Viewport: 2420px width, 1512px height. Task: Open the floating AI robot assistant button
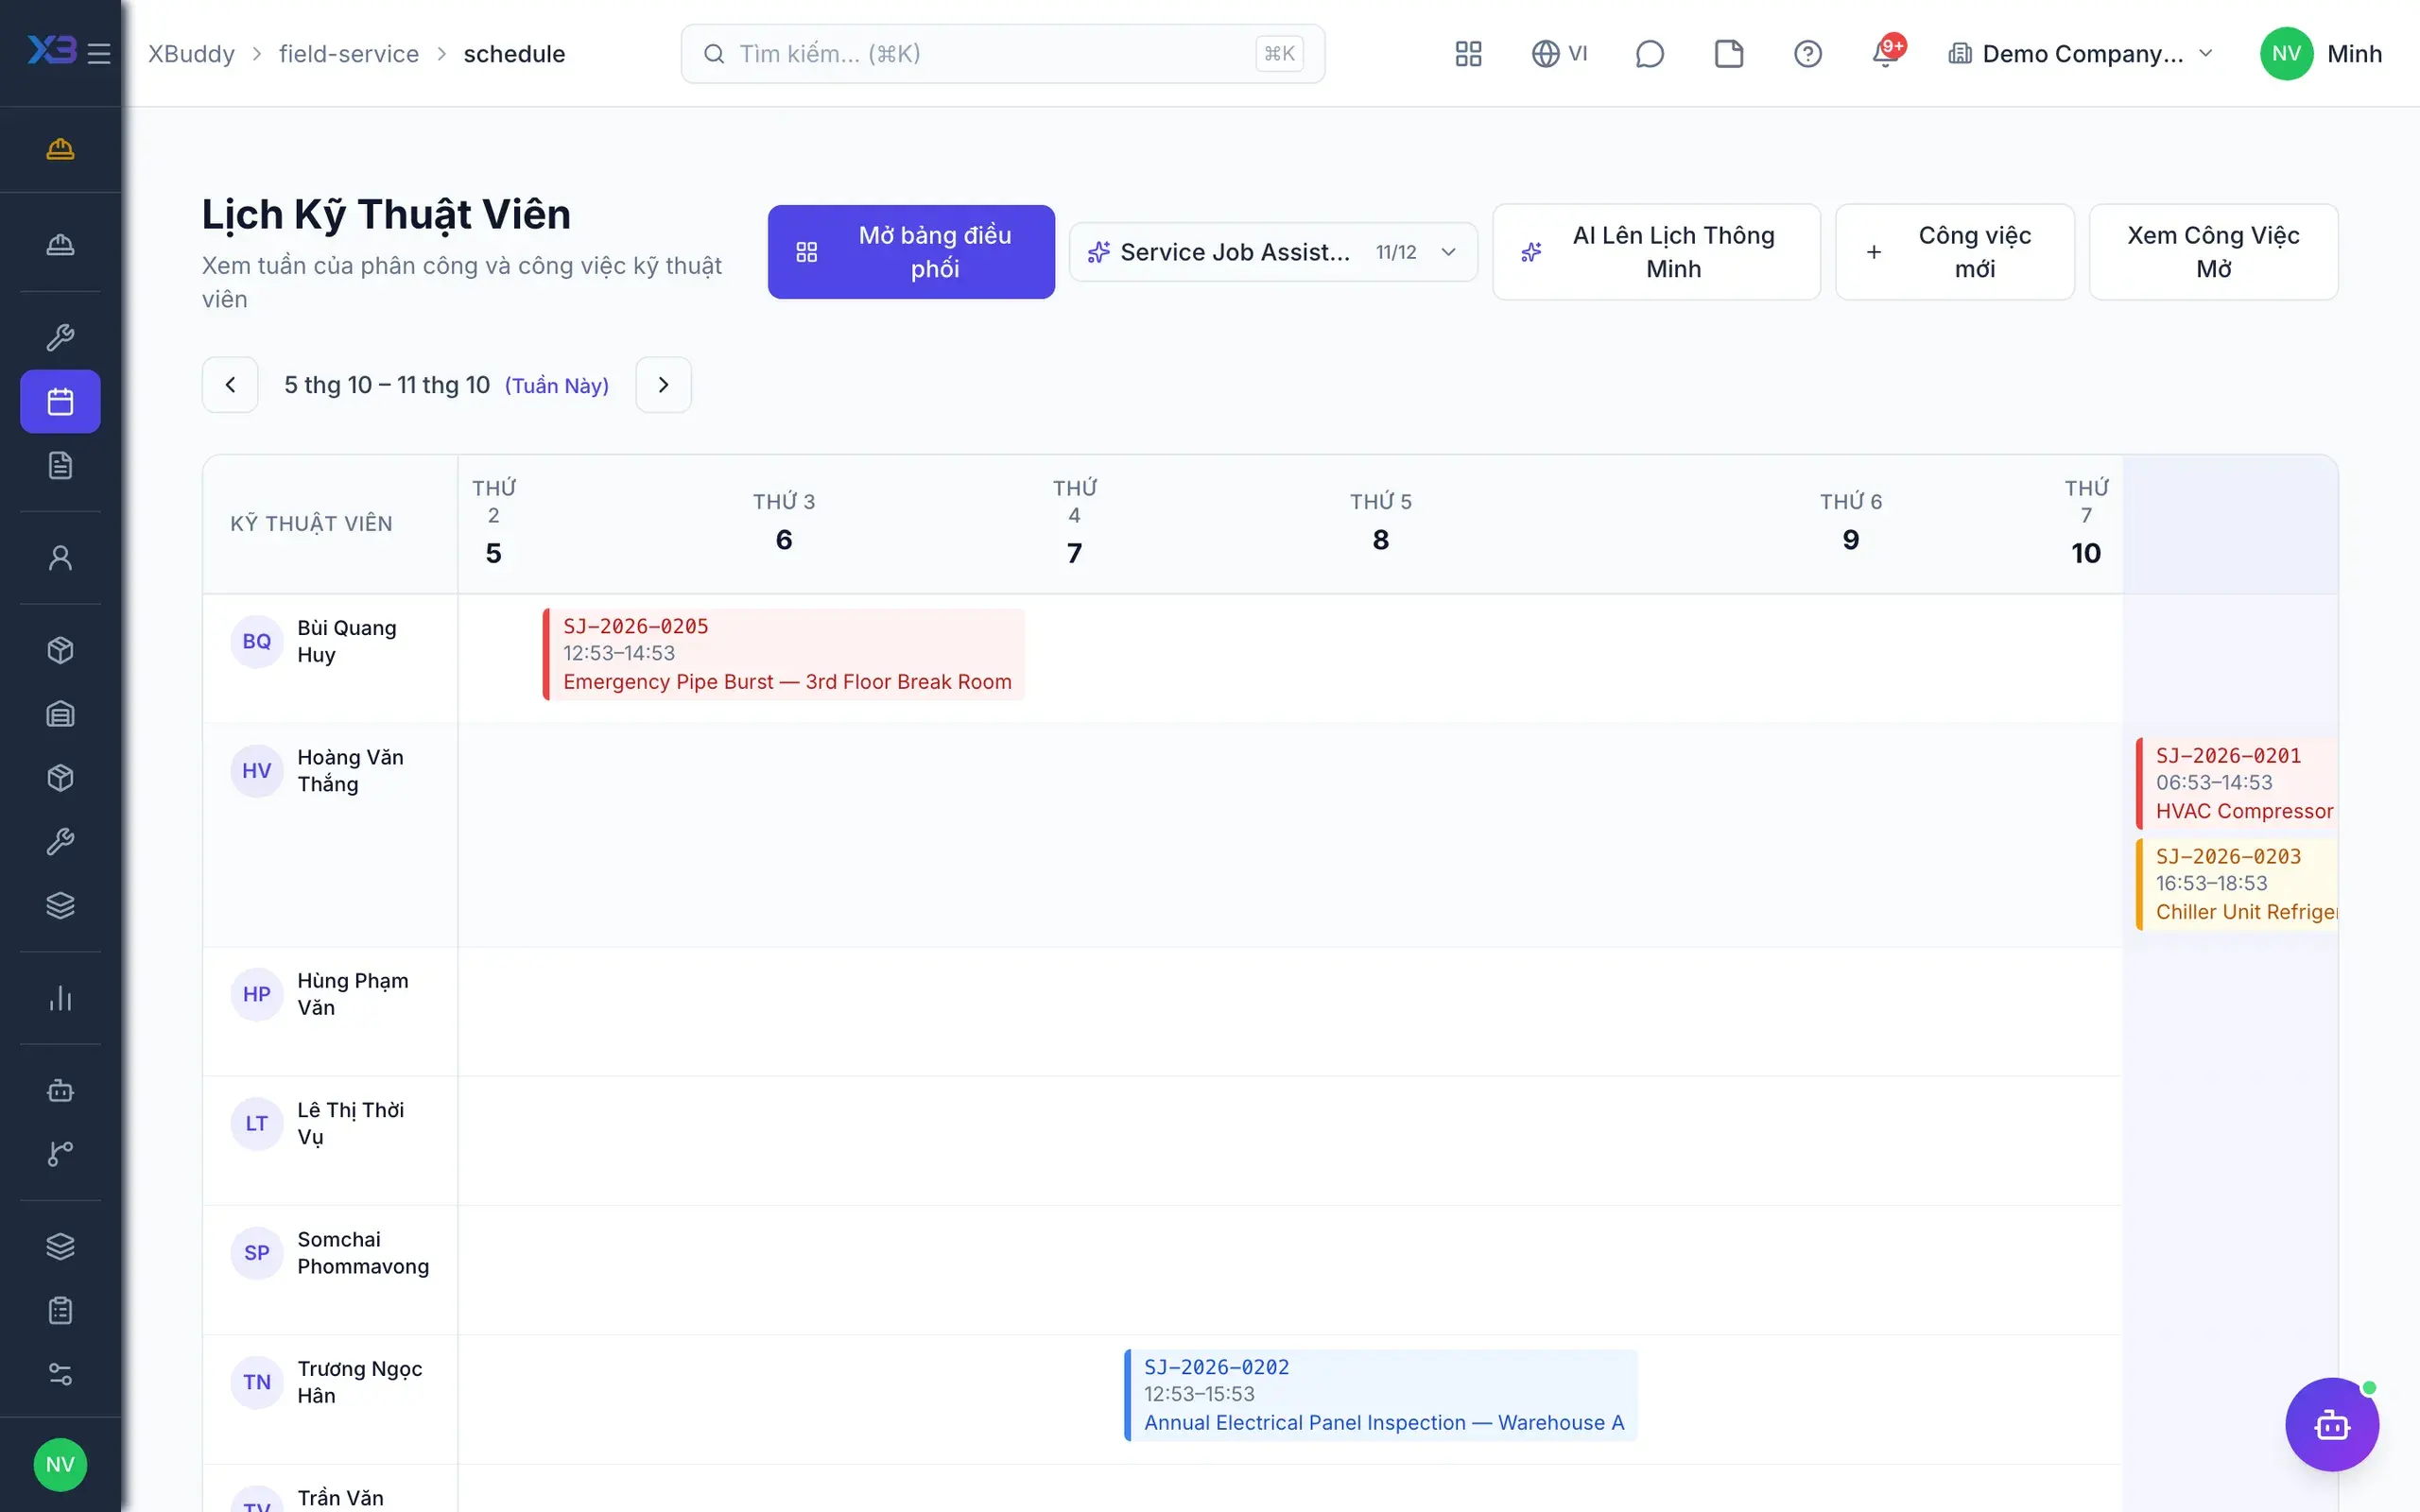(2332, 1424)
